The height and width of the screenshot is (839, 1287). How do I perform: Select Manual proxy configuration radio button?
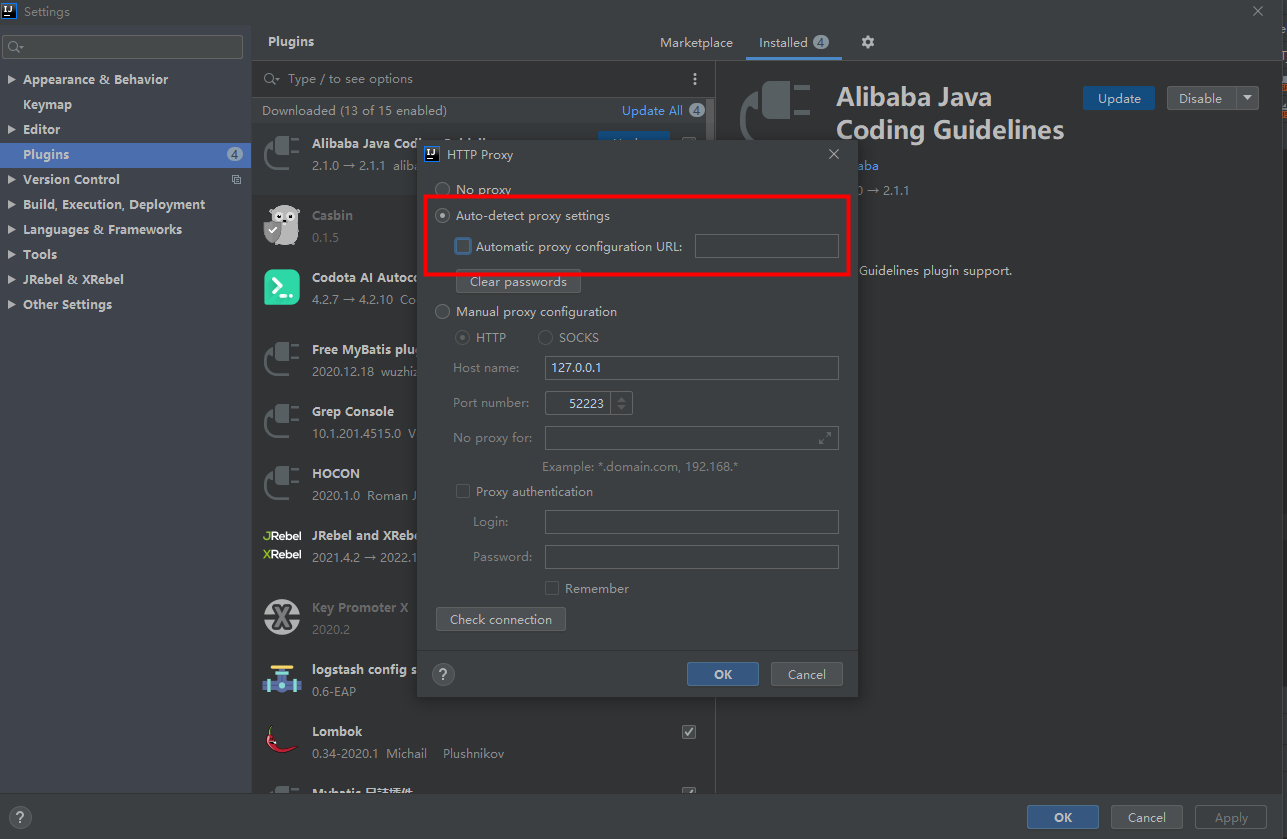point(442,311)
